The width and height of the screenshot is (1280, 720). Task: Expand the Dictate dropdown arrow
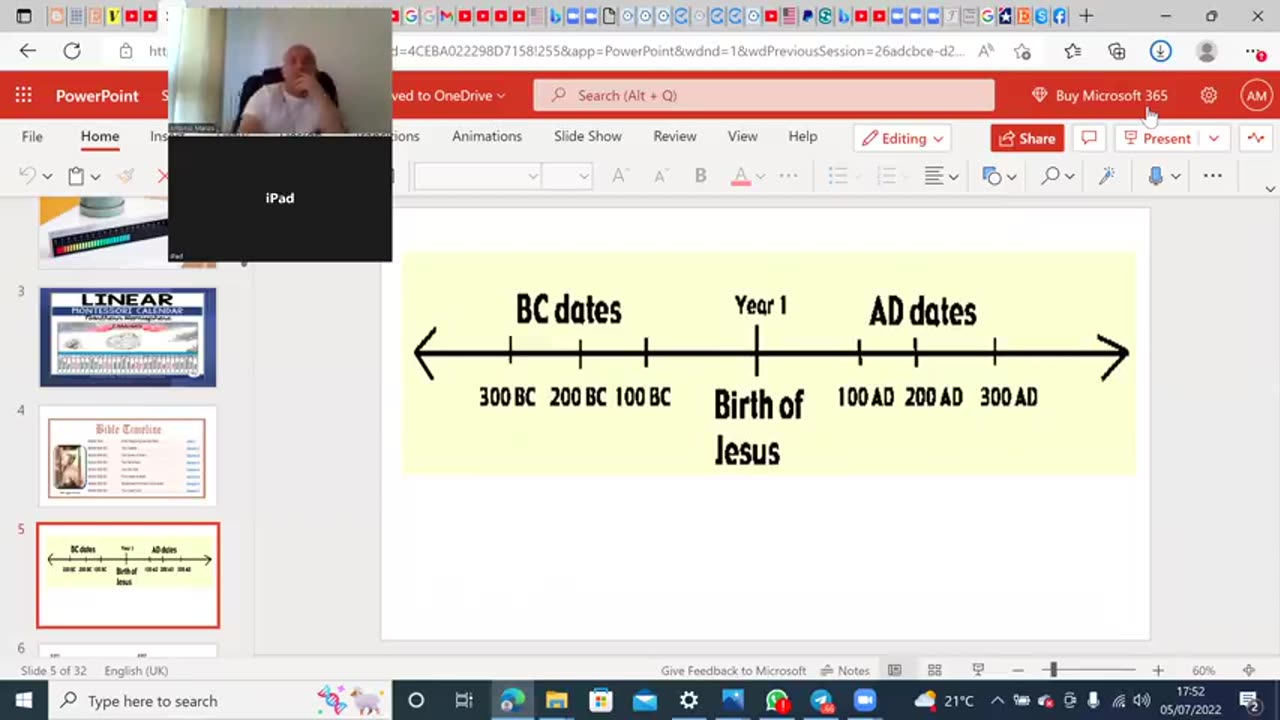point(1175,176)
